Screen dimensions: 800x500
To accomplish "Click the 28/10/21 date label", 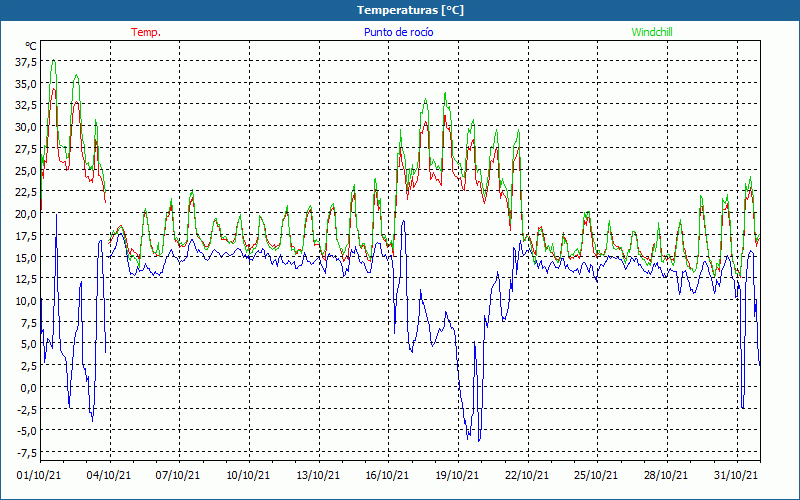I will point(666,475).
